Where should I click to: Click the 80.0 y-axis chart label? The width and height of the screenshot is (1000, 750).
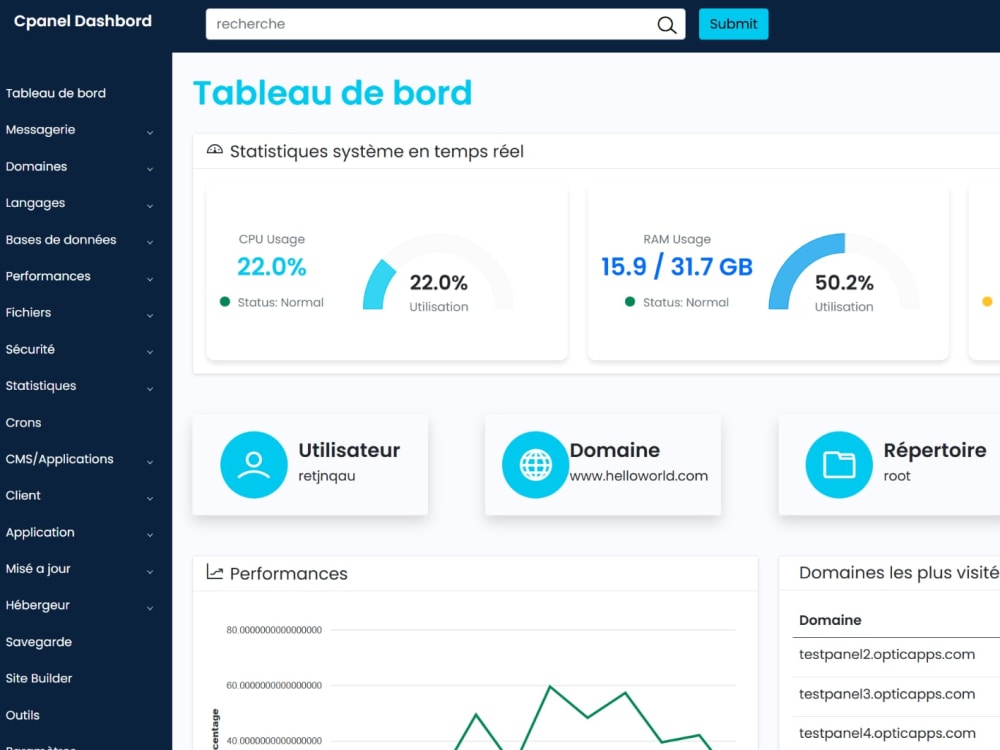(x=274, y=630)
